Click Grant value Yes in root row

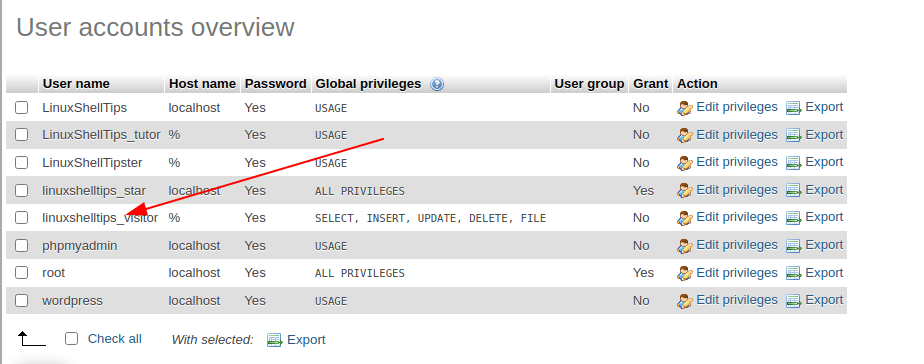tap(644, 273)
